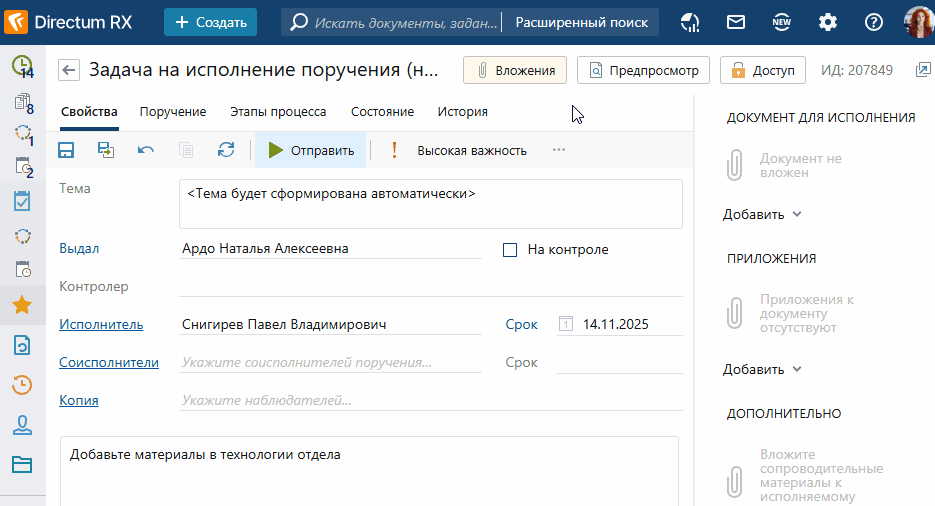Image resolution: width=935 pixels, height=506 pixels.
Task: Enable the "На контроле" checkbox
Action: (510, 250)
